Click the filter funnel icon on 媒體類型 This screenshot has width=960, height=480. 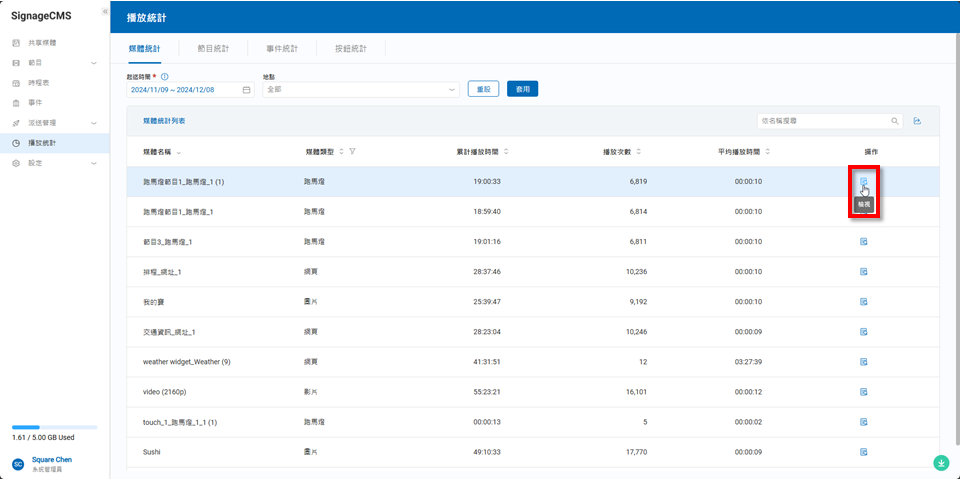353,151
